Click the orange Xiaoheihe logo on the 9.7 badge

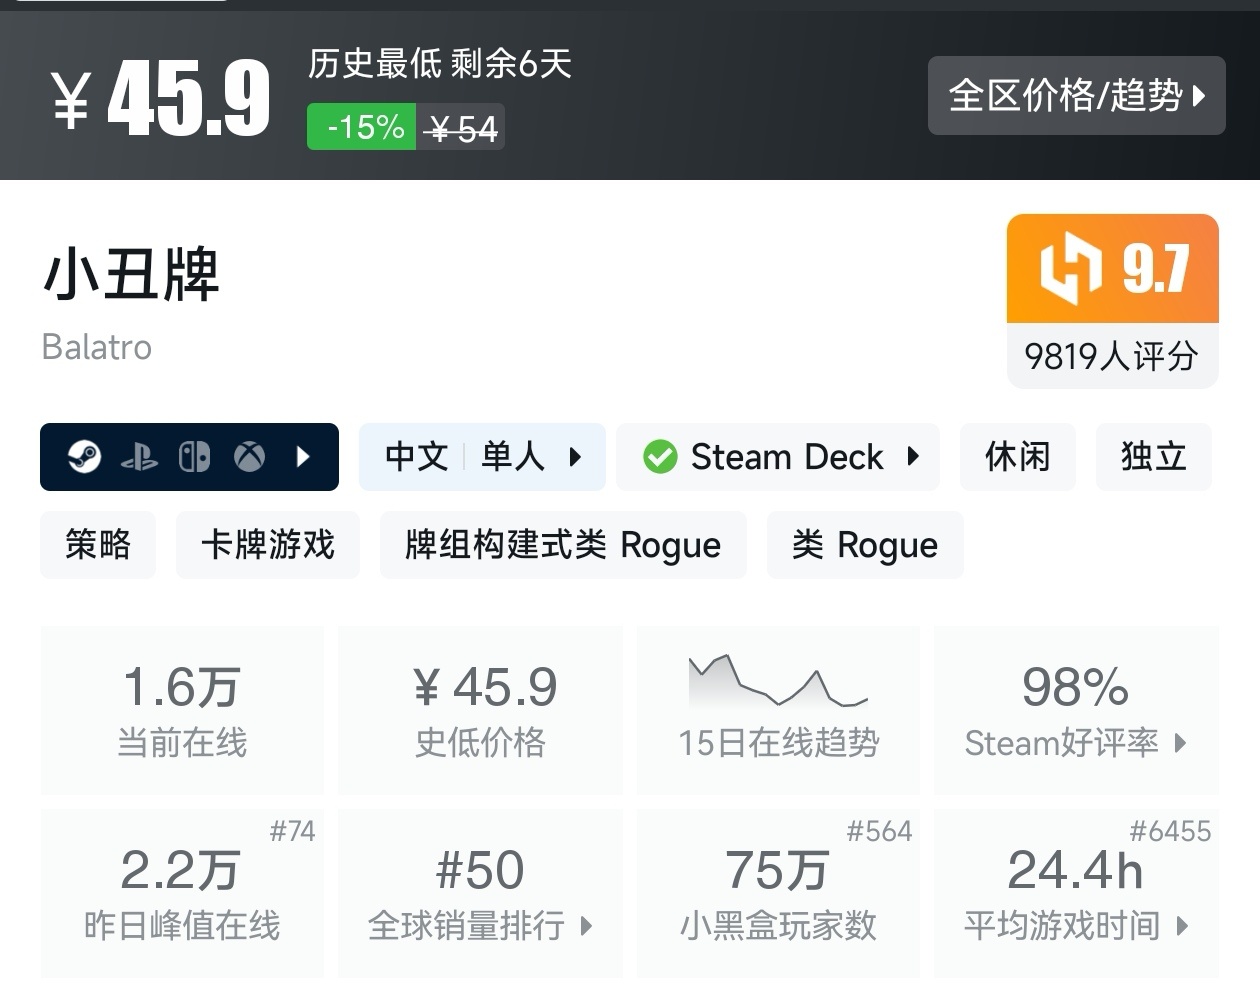(1073, 268)
